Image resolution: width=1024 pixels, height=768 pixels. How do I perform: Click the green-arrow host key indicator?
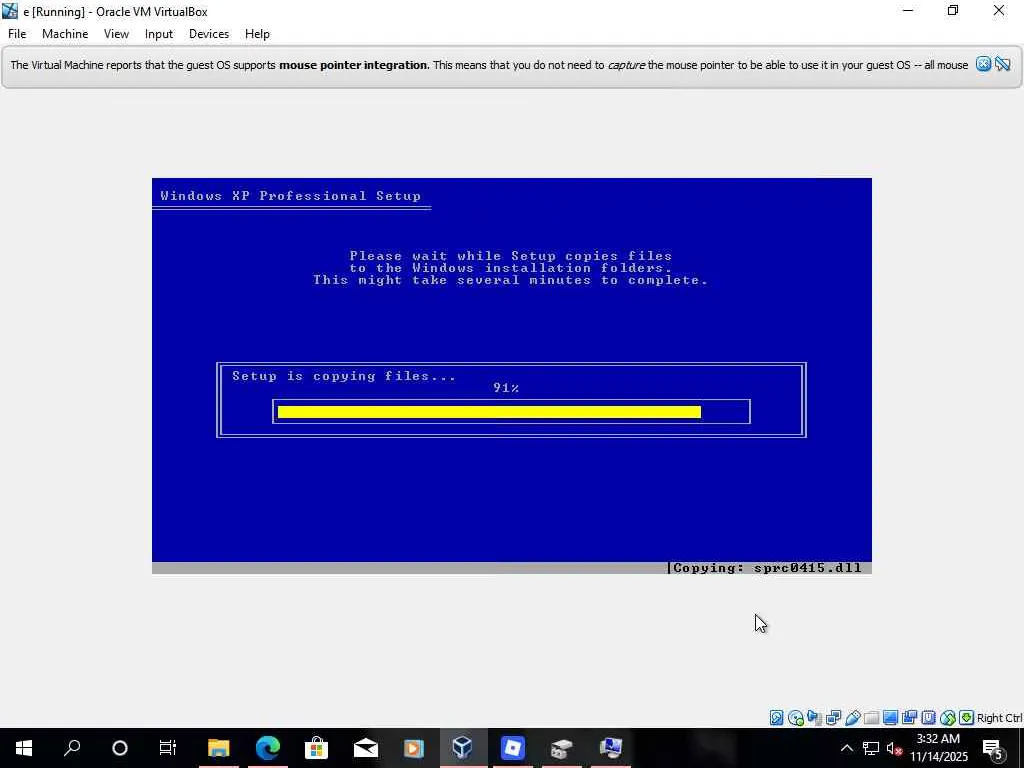[x=967, y=718]
